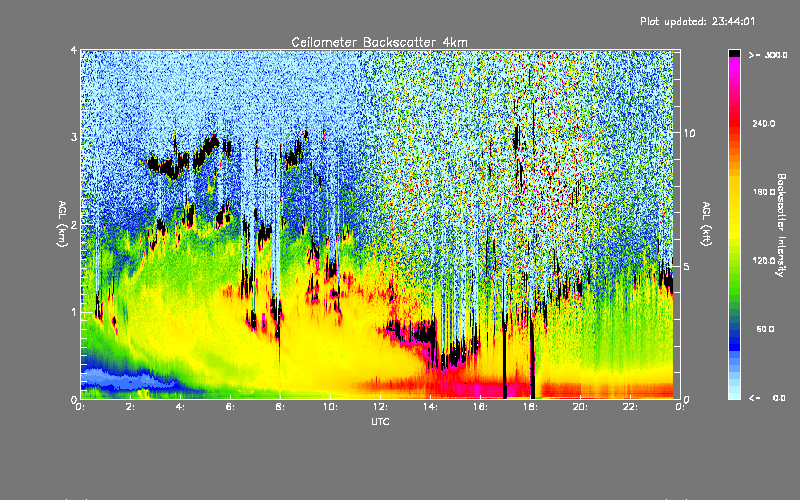Click the "10:" tick on the UTC axis
Screen dimensions: 800x500
click(330, 407)
